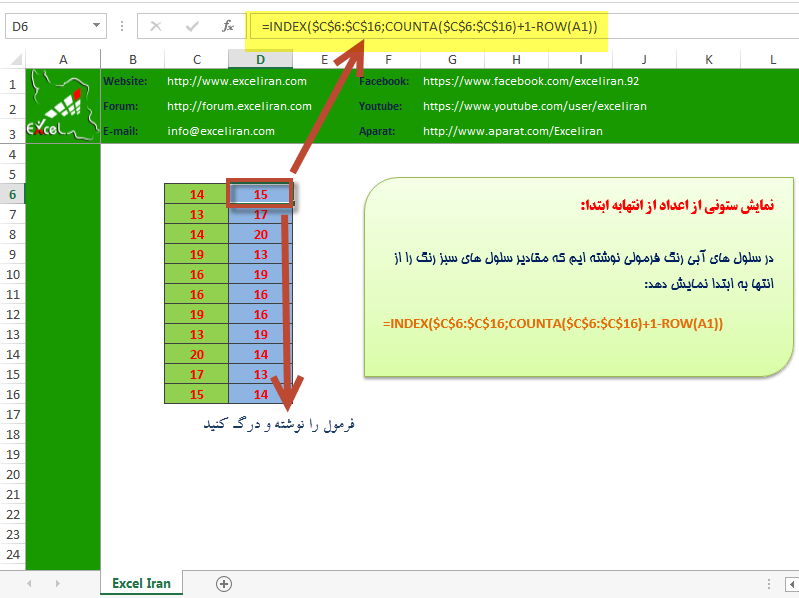Switch to the Excel Iran sheet tab
The image size is (799, 598).
(141, 584)
